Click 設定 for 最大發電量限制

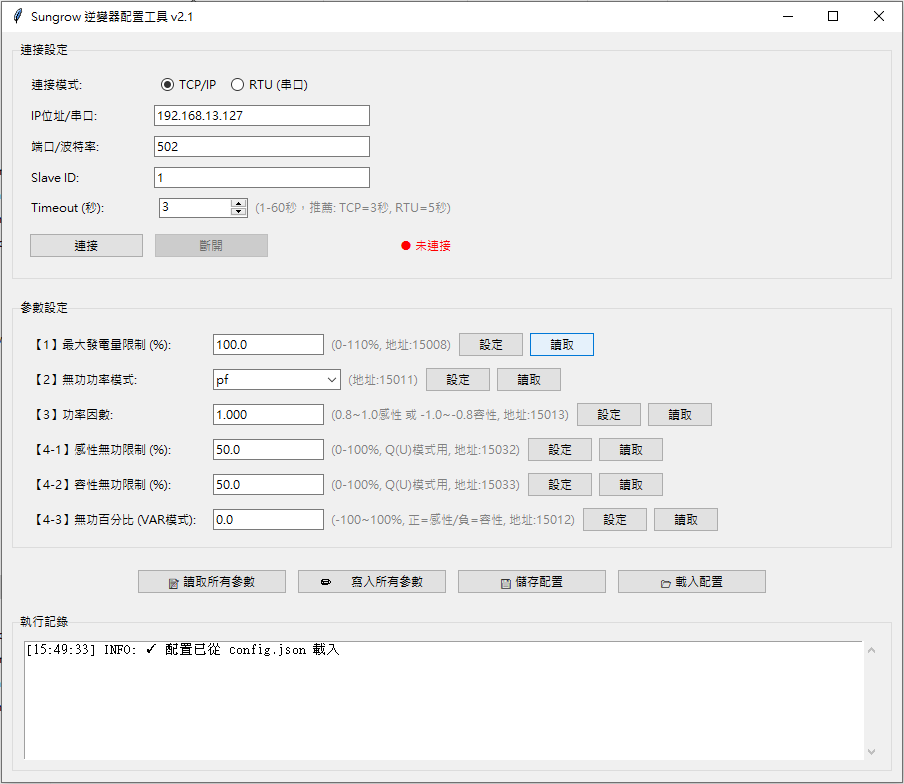(x=491, y=345)
